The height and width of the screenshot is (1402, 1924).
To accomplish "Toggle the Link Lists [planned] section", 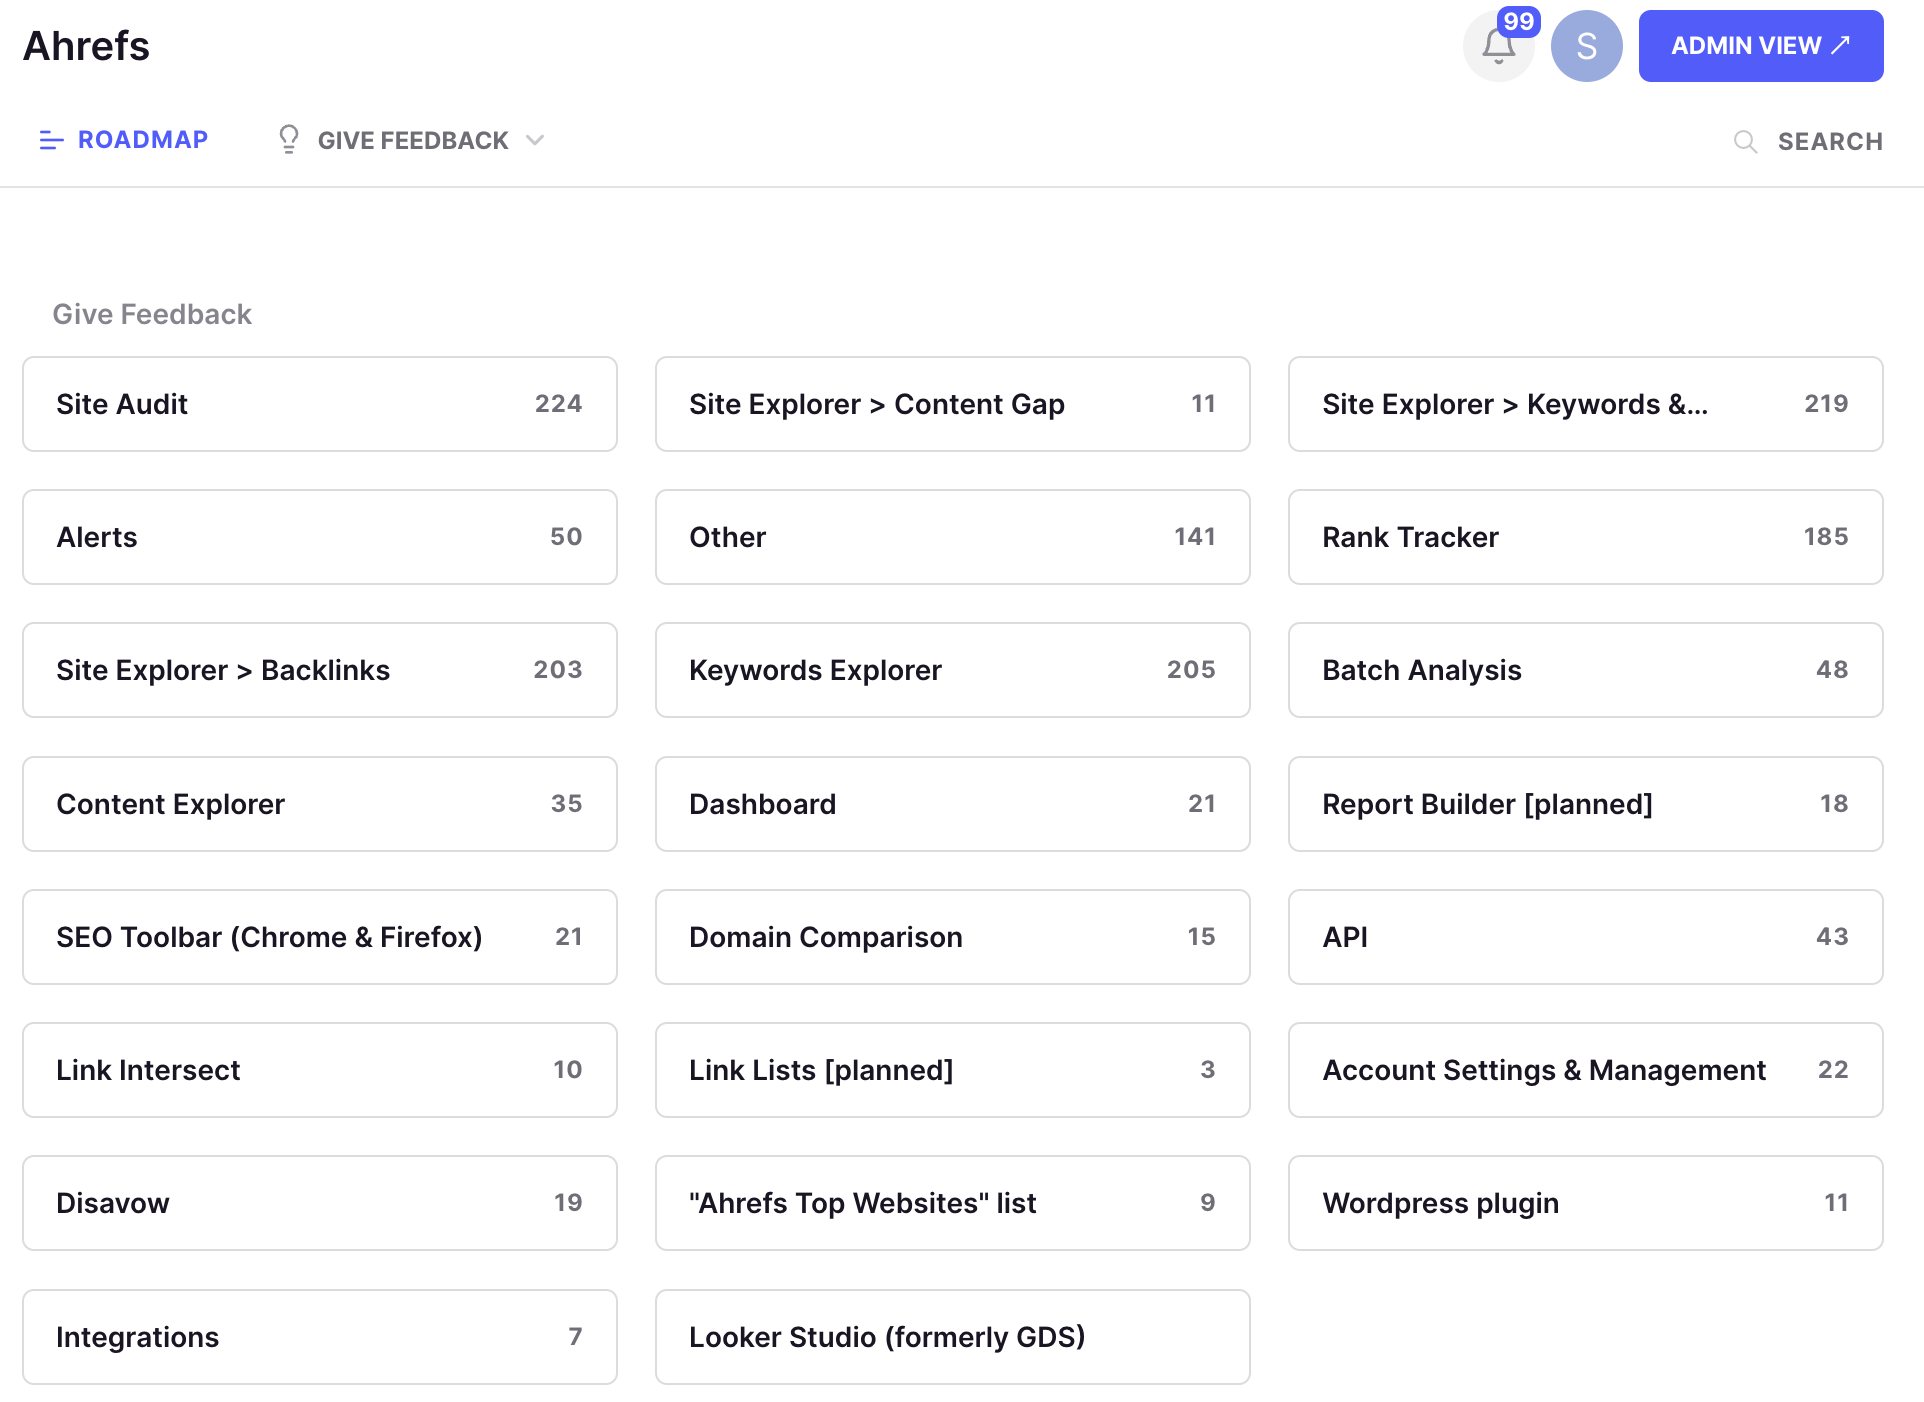I will coord(952,1071).
